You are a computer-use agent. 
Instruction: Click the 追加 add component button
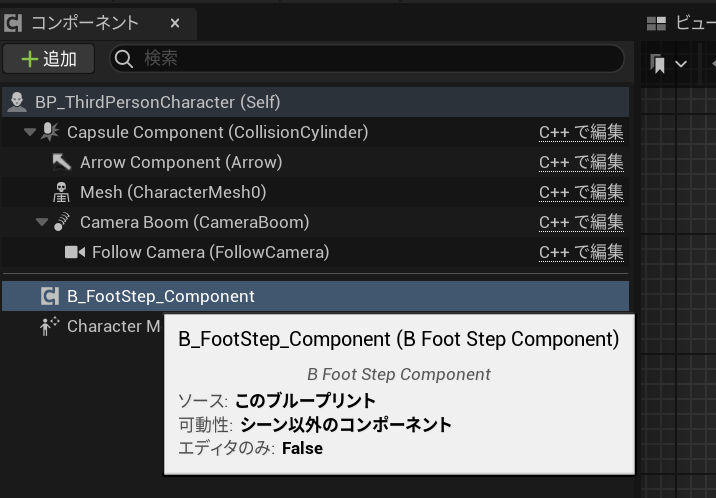click(49, 59)
